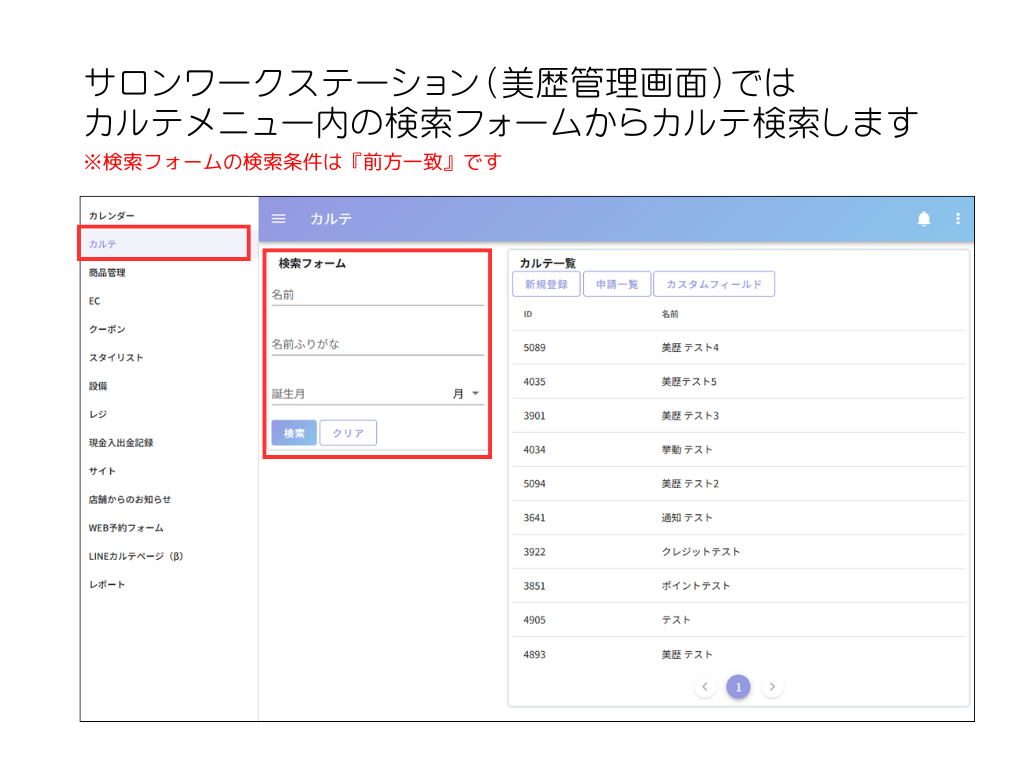
Task: Select the row 美歴テスト5
Action: click(x=739, y=381)
